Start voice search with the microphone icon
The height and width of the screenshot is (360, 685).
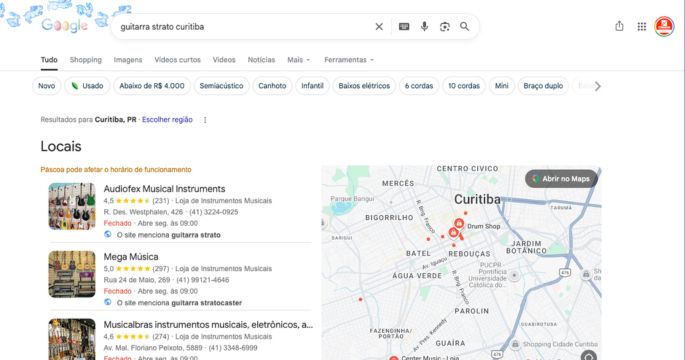[x=424, y=27]
